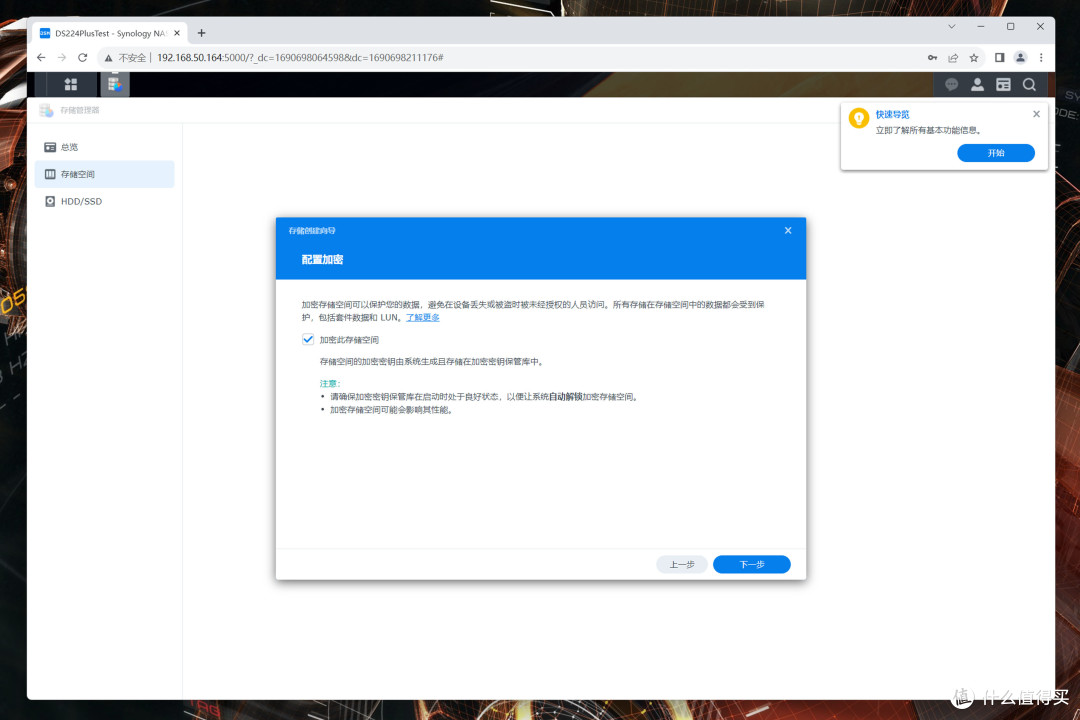
Task: Open user options with the person icon
Action: click(x=977, y=84)
